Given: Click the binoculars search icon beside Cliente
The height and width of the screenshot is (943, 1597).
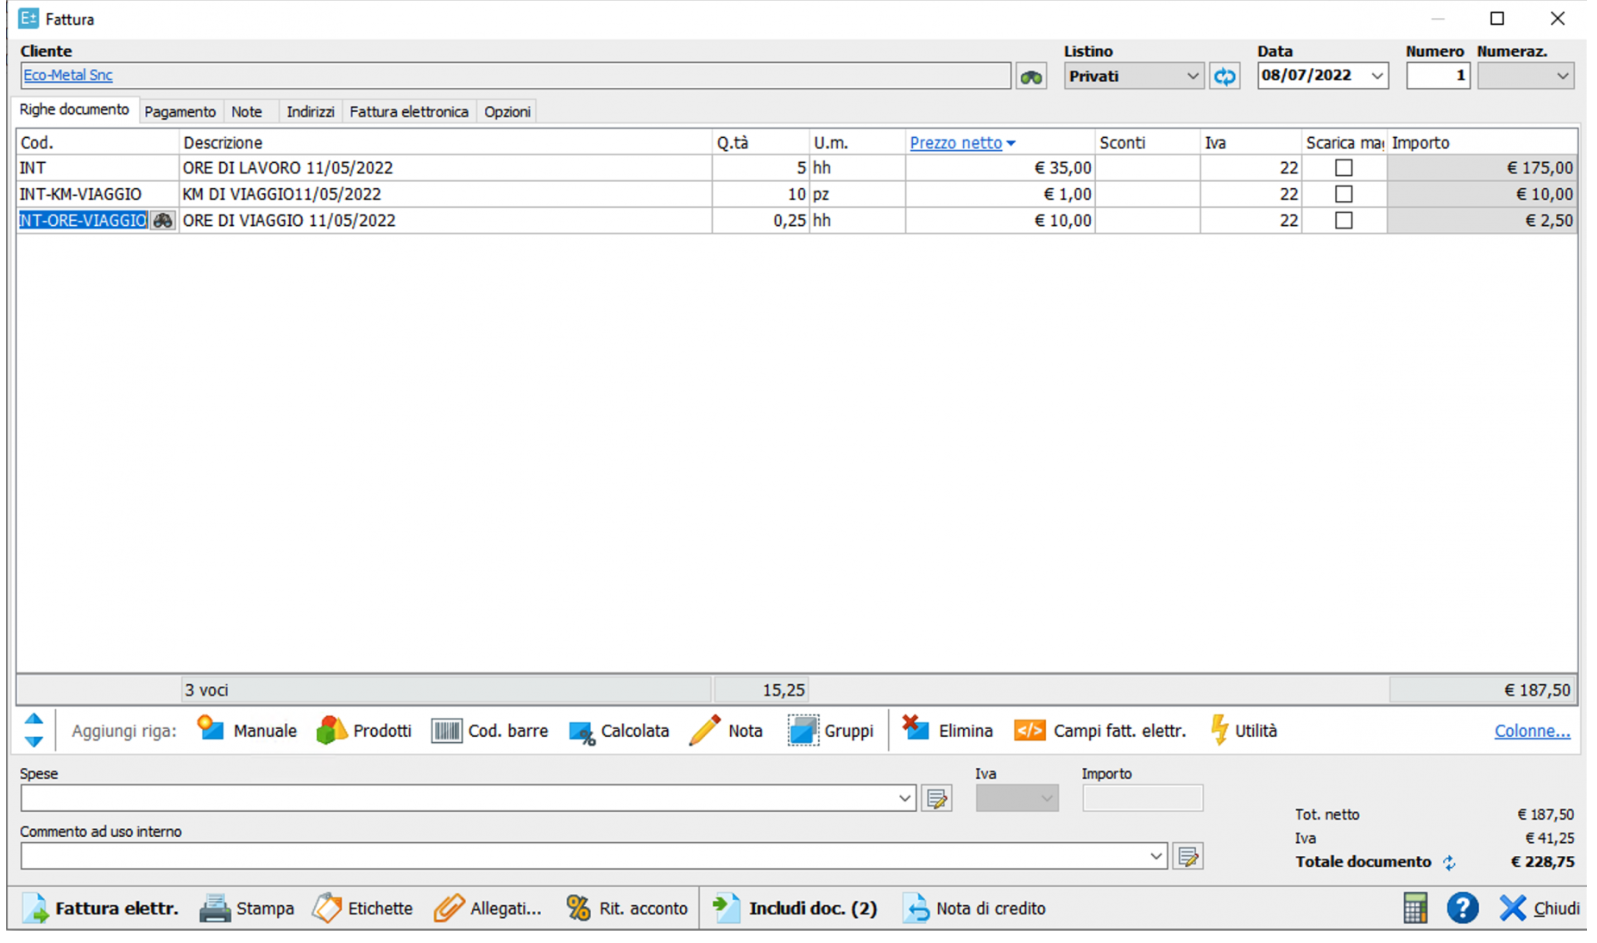Looking at the screenshot, I should pyautogui.click(x=1031, y=77).
